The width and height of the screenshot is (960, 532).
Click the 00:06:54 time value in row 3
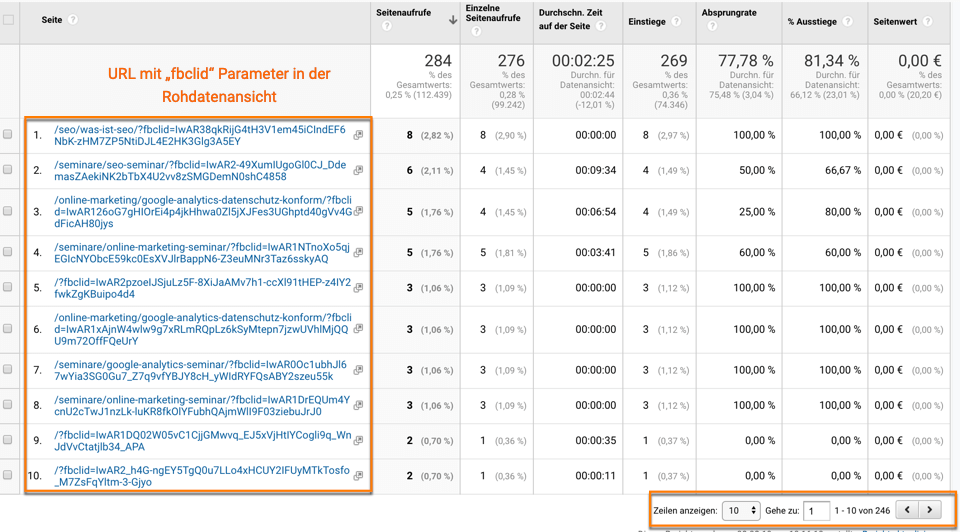pos(596,212)
